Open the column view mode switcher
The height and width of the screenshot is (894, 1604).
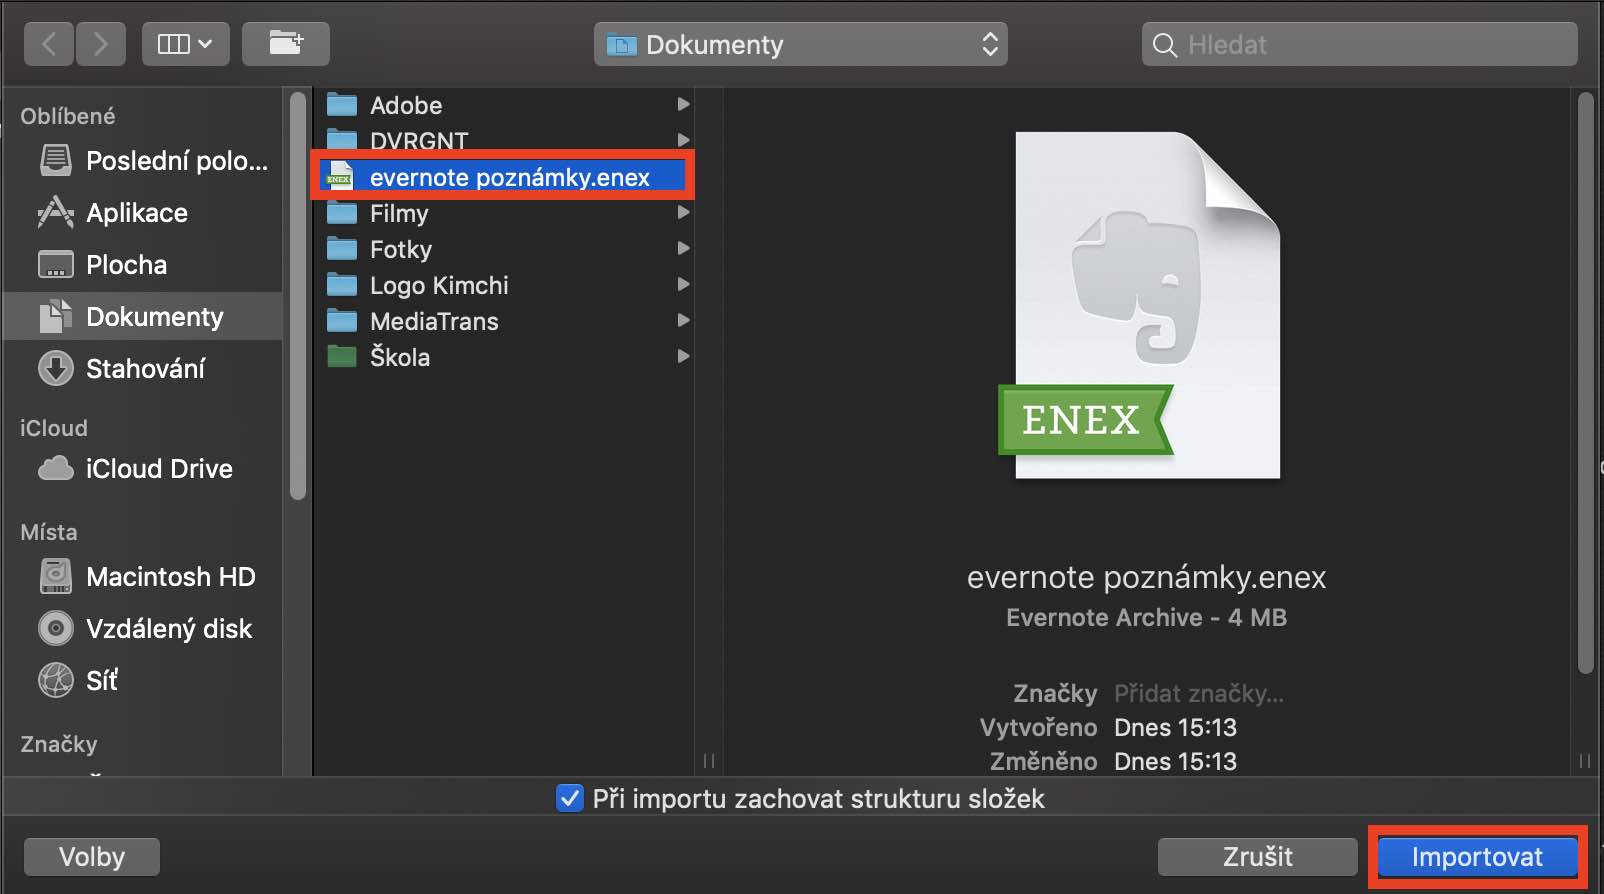pyautogui.click(x=186, y=44)
